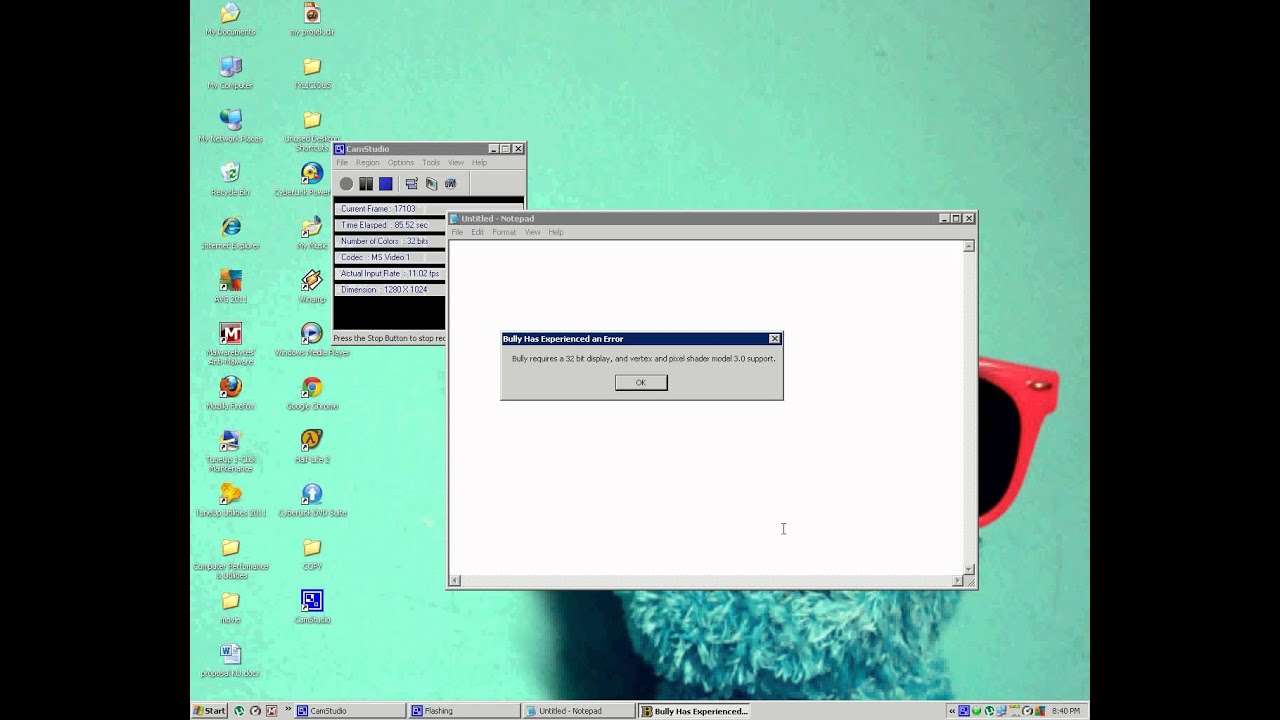The image size is (1280, 720).
Task: Click OK in the Bully error dialog
Action: pos(641,382)
